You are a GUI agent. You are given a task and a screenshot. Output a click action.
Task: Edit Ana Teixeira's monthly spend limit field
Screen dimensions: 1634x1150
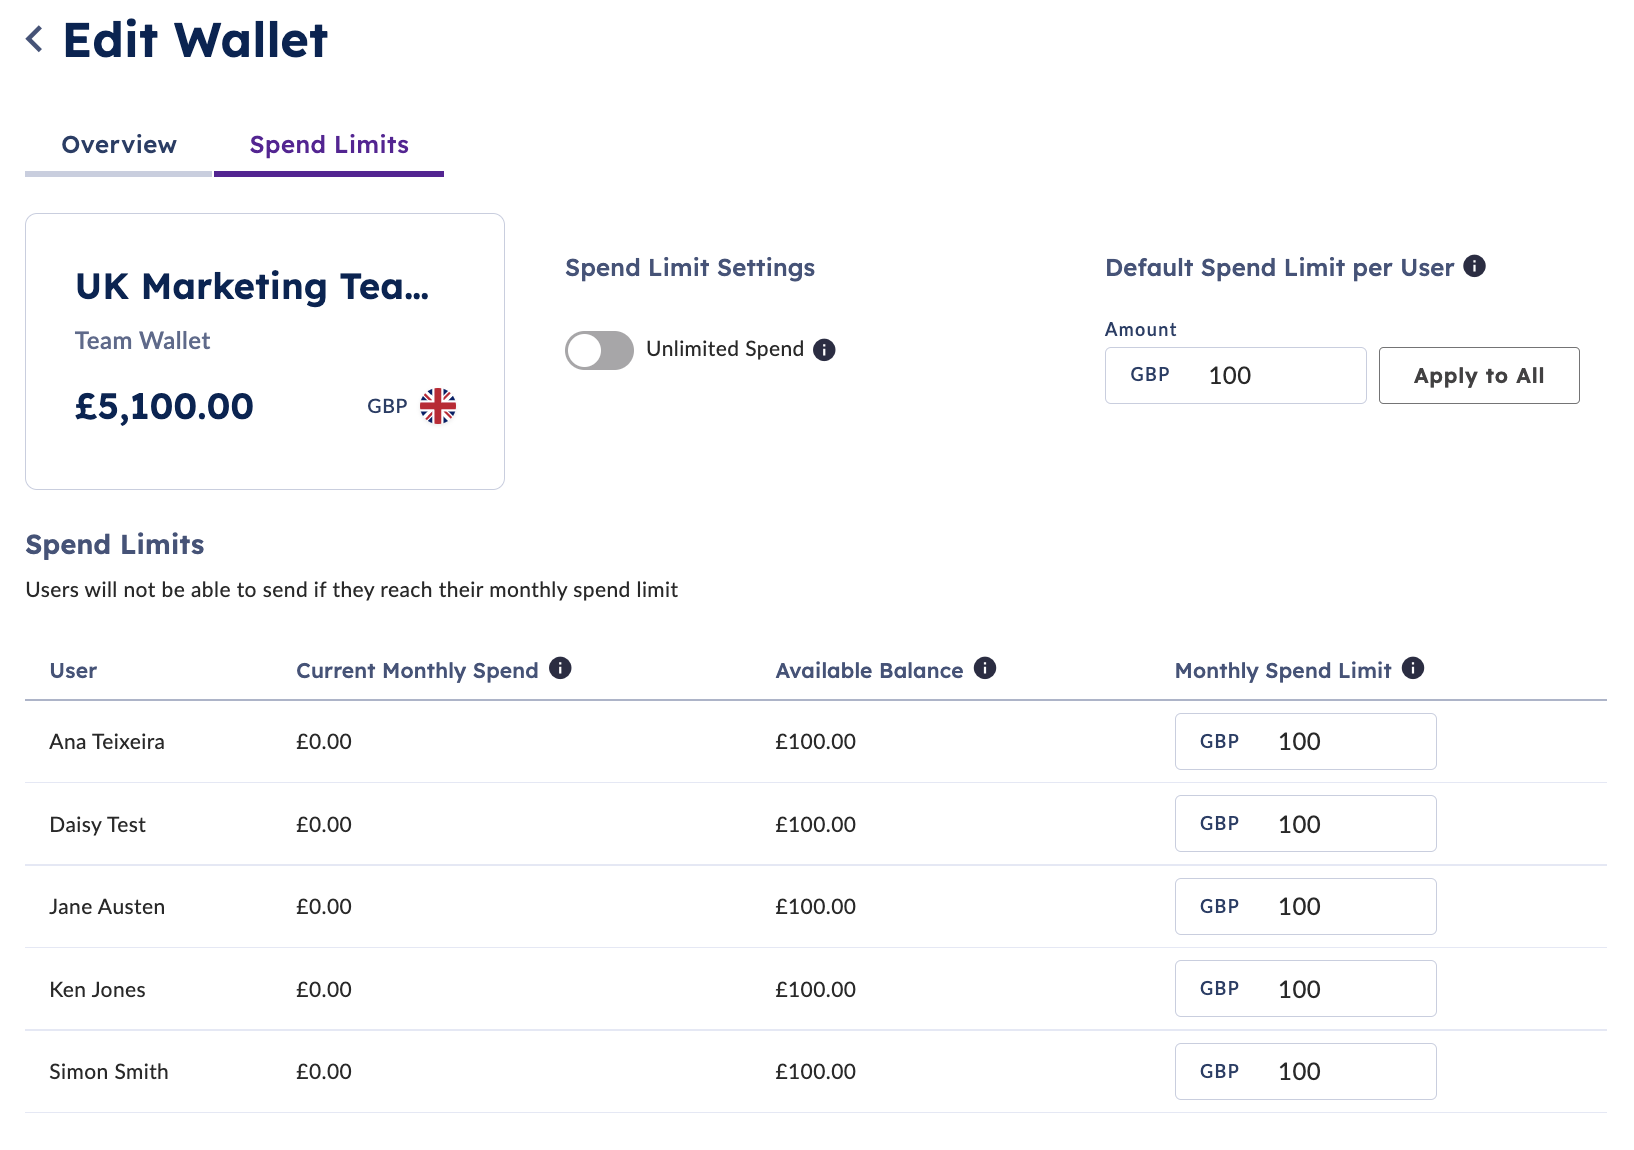(x=1305, y=742)
